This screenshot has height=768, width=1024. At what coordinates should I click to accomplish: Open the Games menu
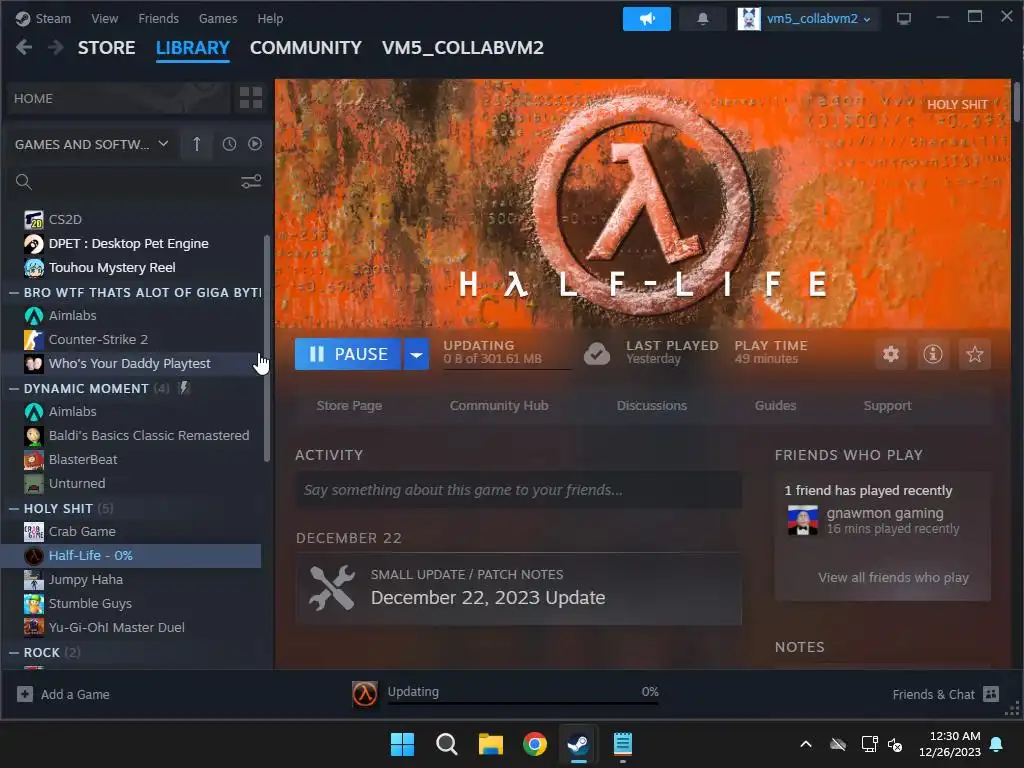tap(218, 18)
